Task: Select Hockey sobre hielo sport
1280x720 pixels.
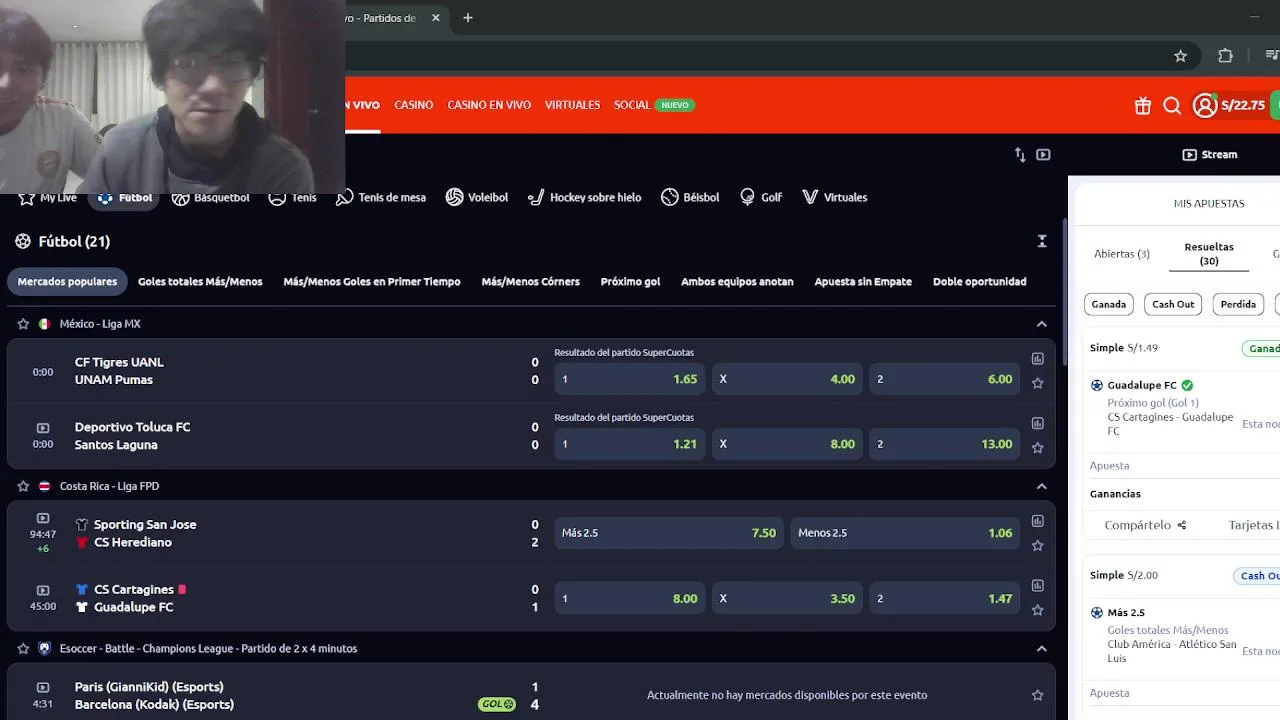Action: click(x=585, y=197)
